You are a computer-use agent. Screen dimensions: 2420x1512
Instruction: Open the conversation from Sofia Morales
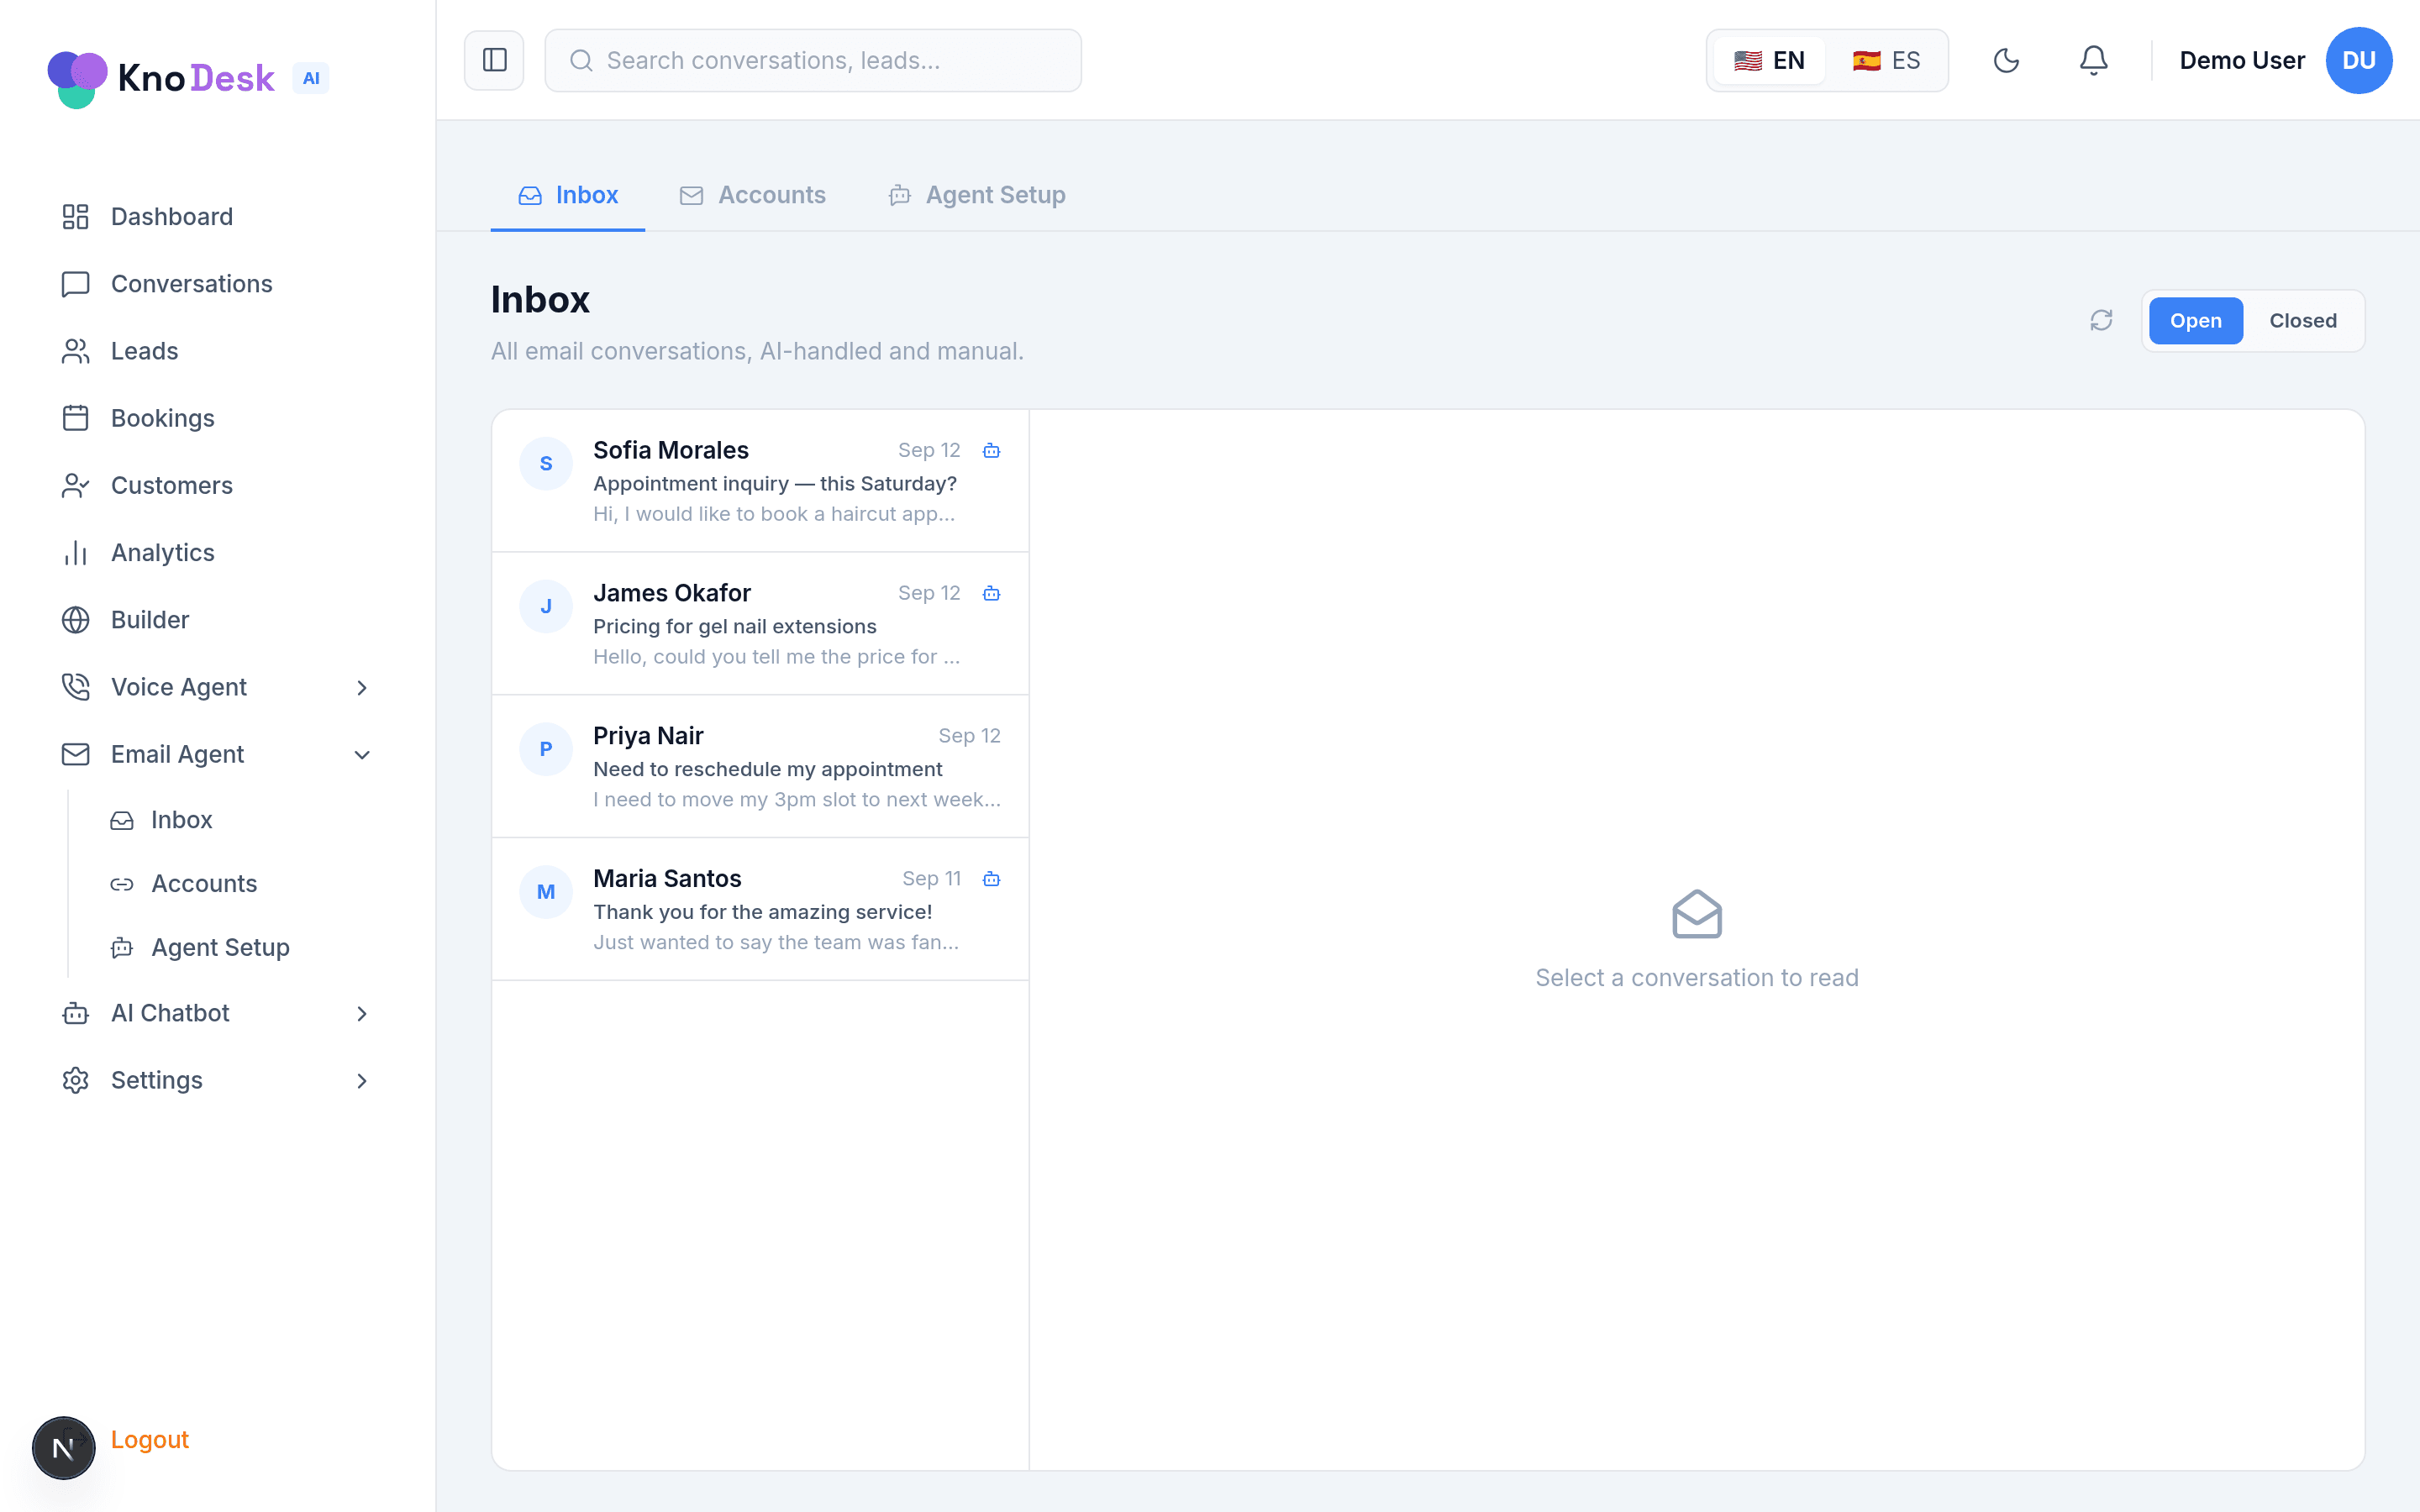point(760,481)
